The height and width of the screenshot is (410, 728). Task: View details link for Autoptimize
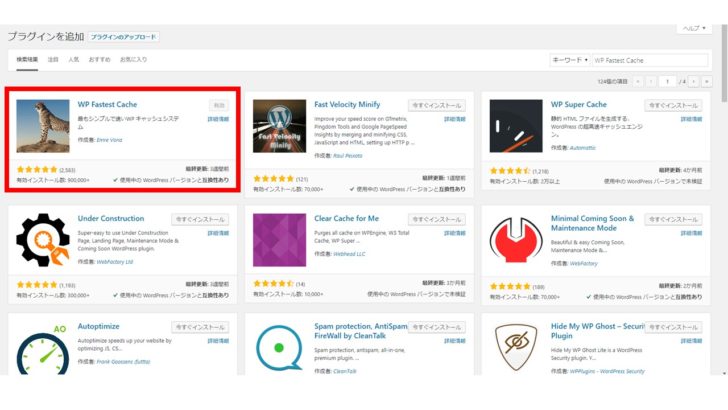tap(218, 341)
